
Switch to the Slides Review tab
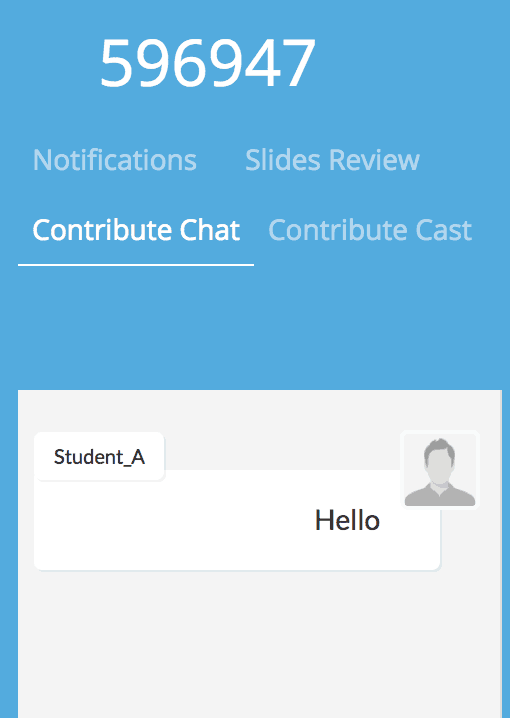click(332, 160)
